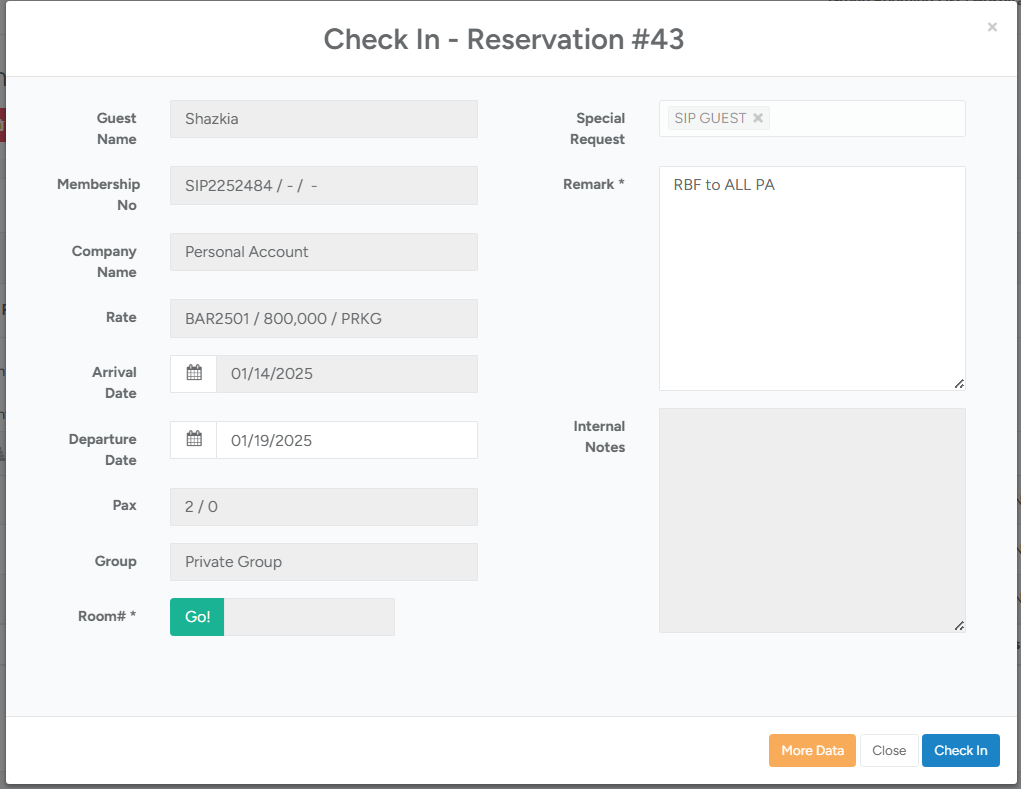Image resolution: width=1021 pixels, height=789 pixels.
Task: Click the Close button in the footer
Action: 888,750
